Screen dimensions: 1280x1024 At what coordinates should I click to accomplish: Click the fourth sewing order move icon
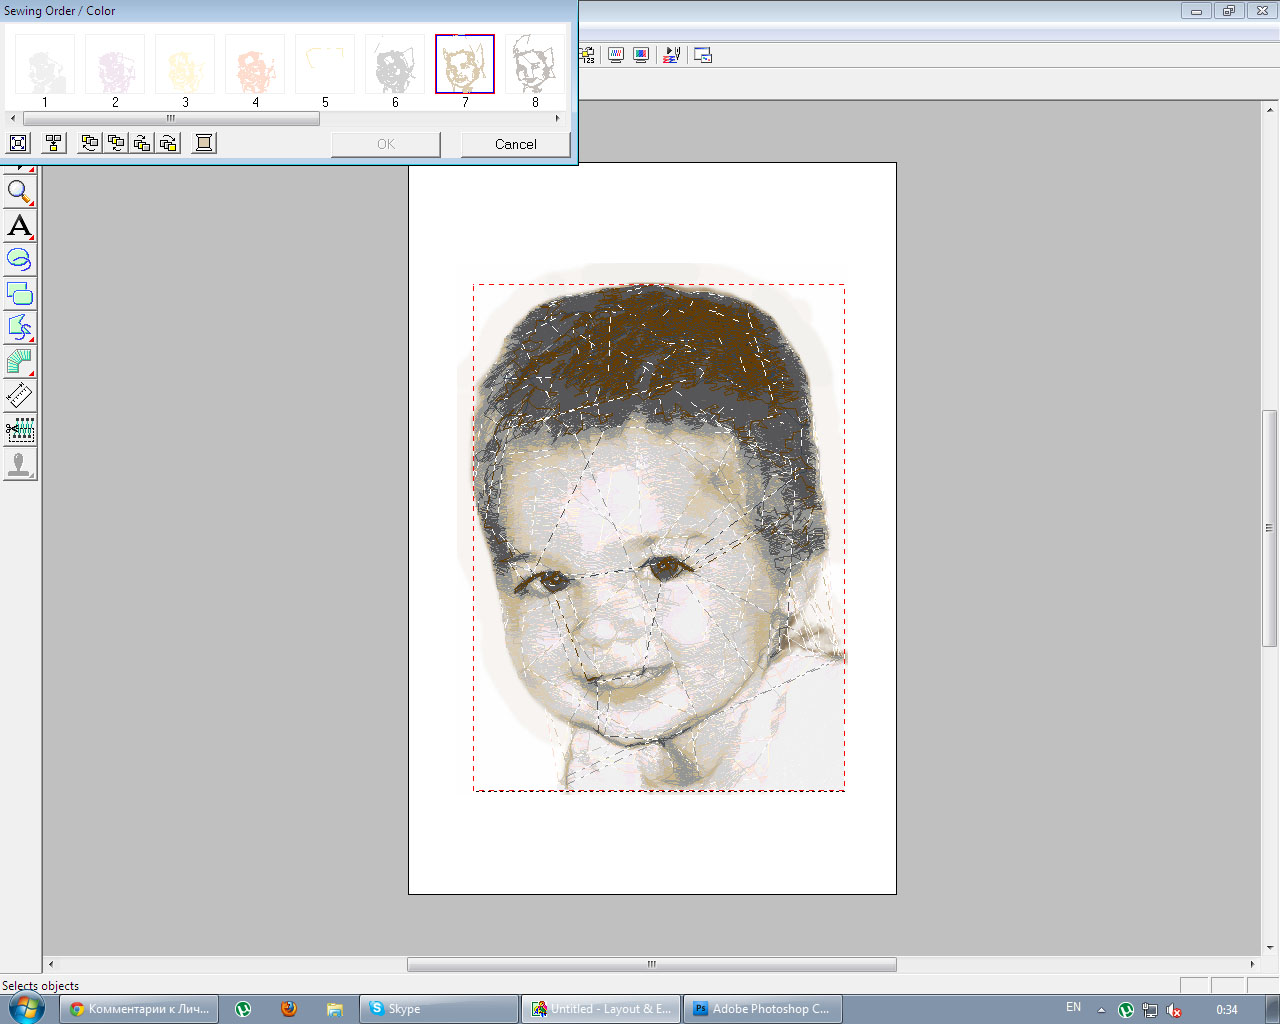pos(168,143)
